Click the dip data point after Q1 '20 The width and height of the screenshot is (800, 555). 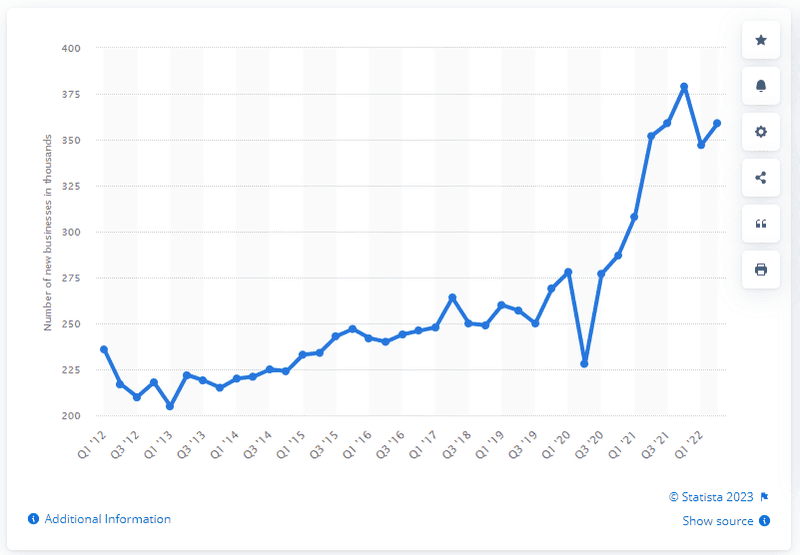tap(585, 364)
